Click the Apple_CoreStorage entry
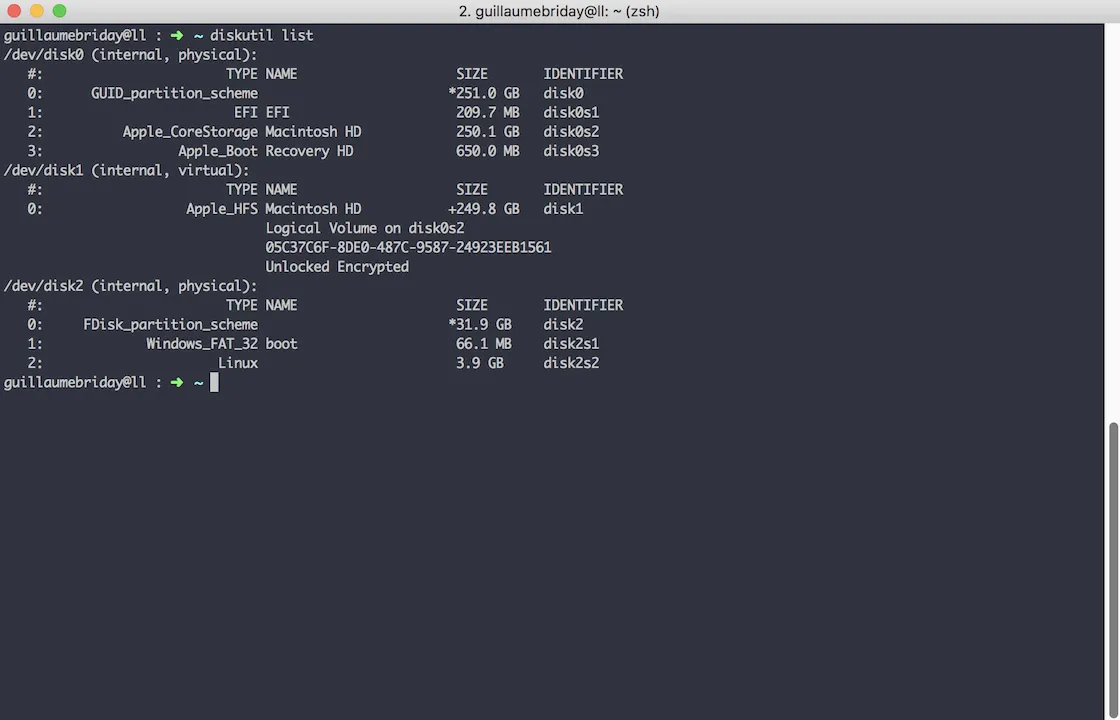 point(190,131)
